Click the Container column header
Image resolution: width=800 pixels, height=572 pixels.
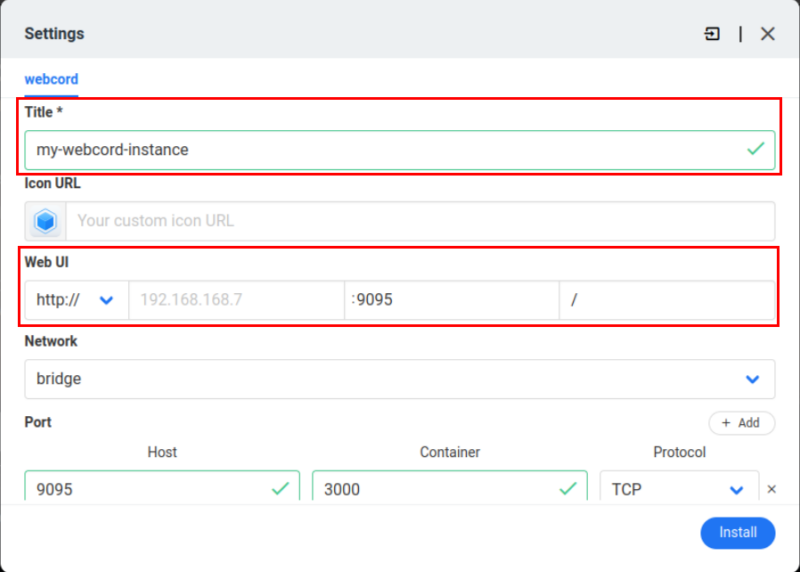[449, 452]
